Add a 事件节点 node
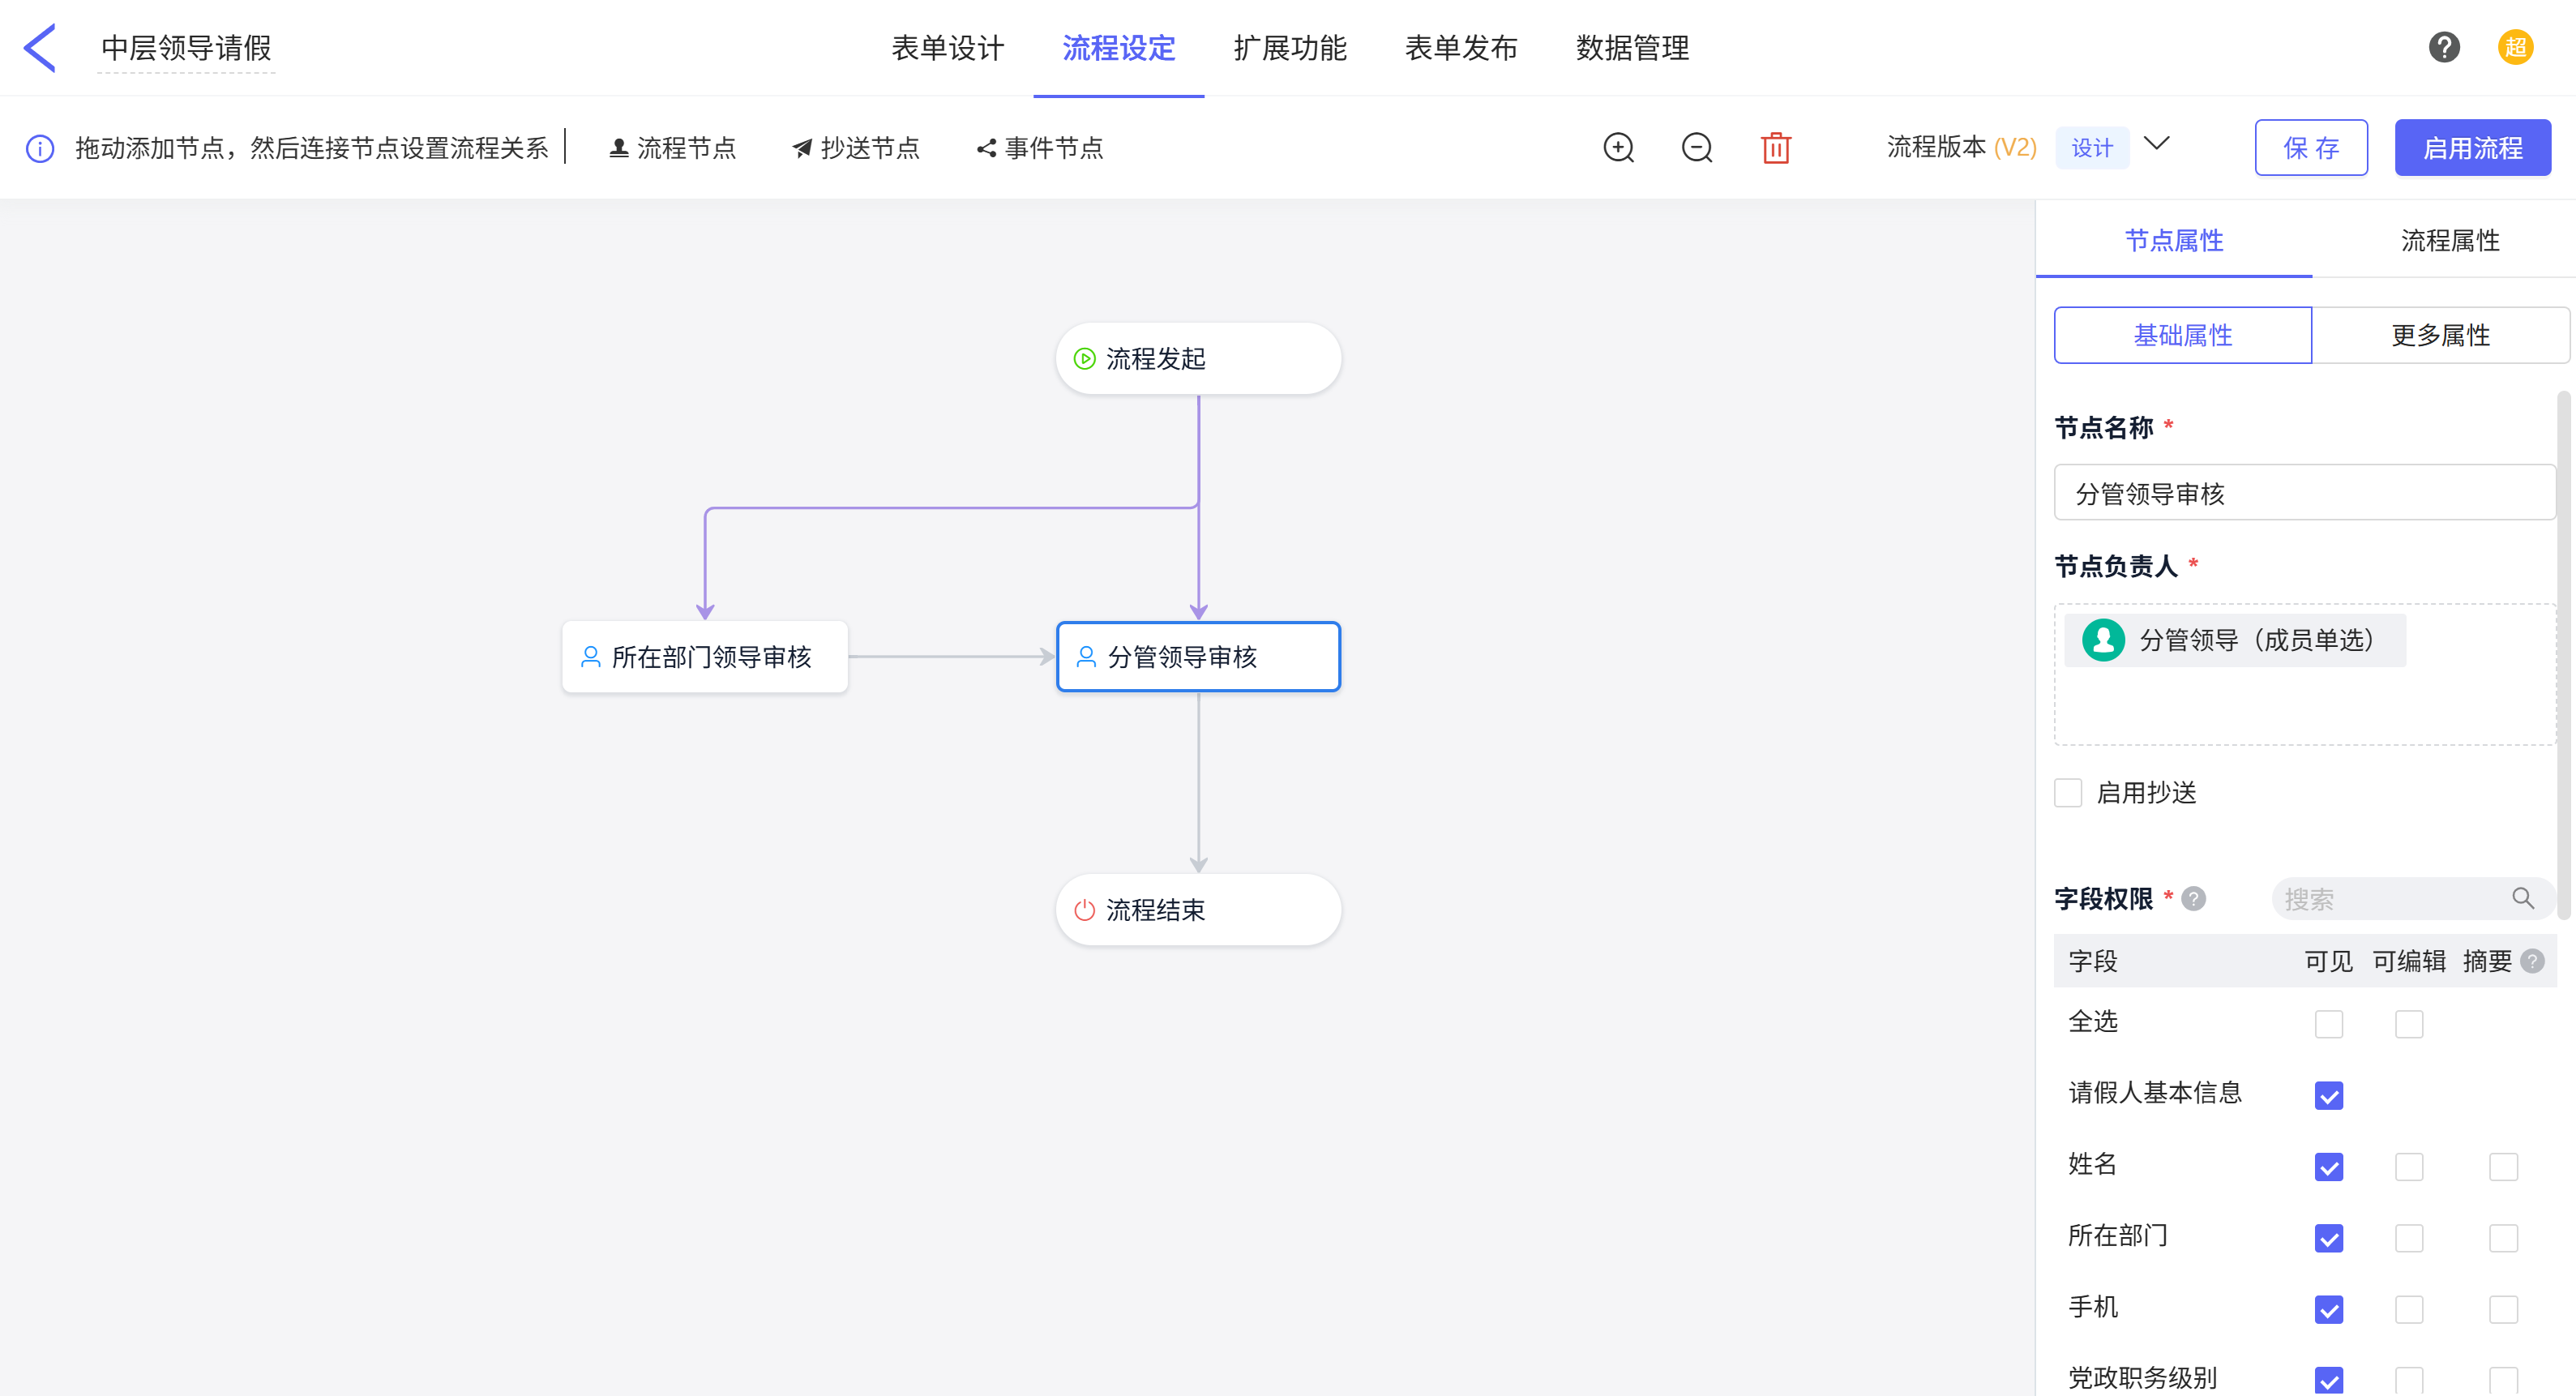Viewport: 2576px width, 1396px height. point(1040,148)
